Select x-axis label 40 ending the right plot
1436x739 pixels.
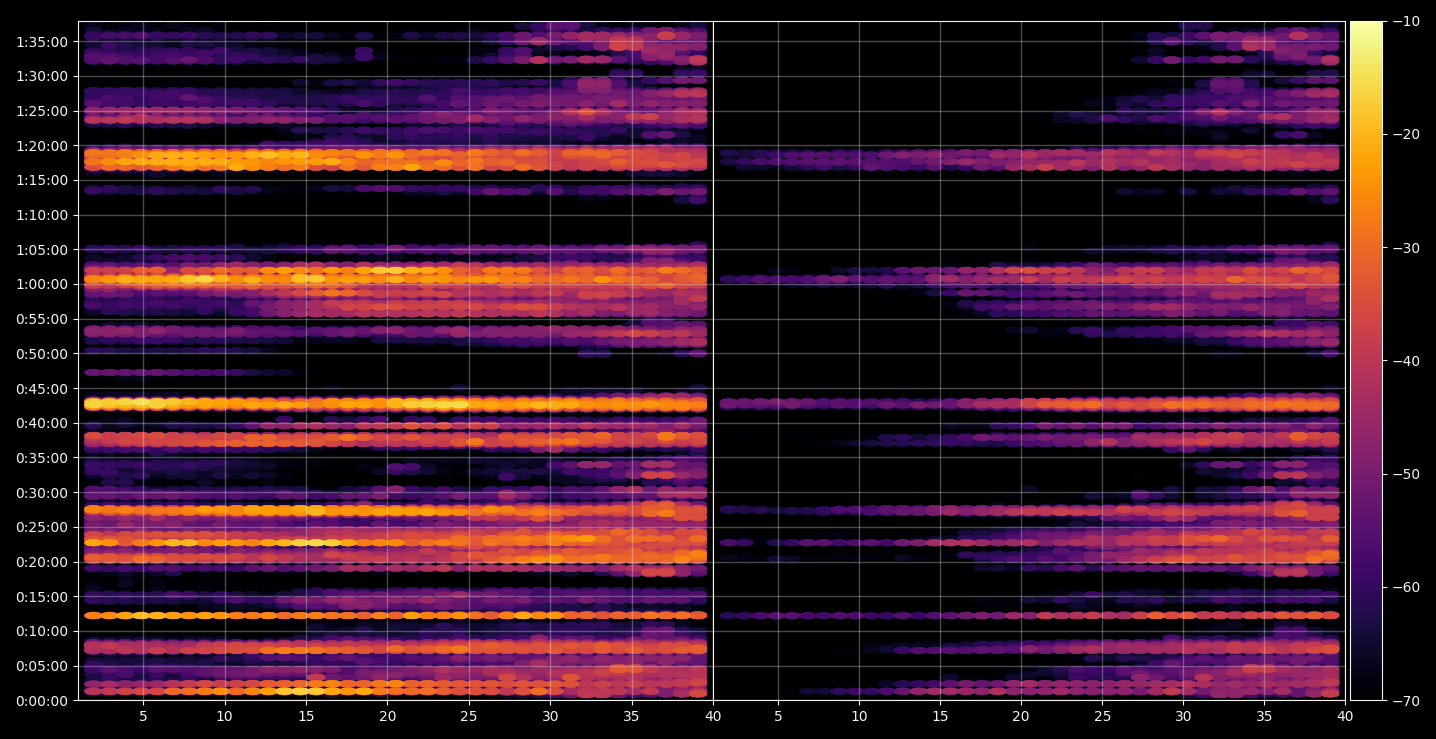(x=1345, y=716)
